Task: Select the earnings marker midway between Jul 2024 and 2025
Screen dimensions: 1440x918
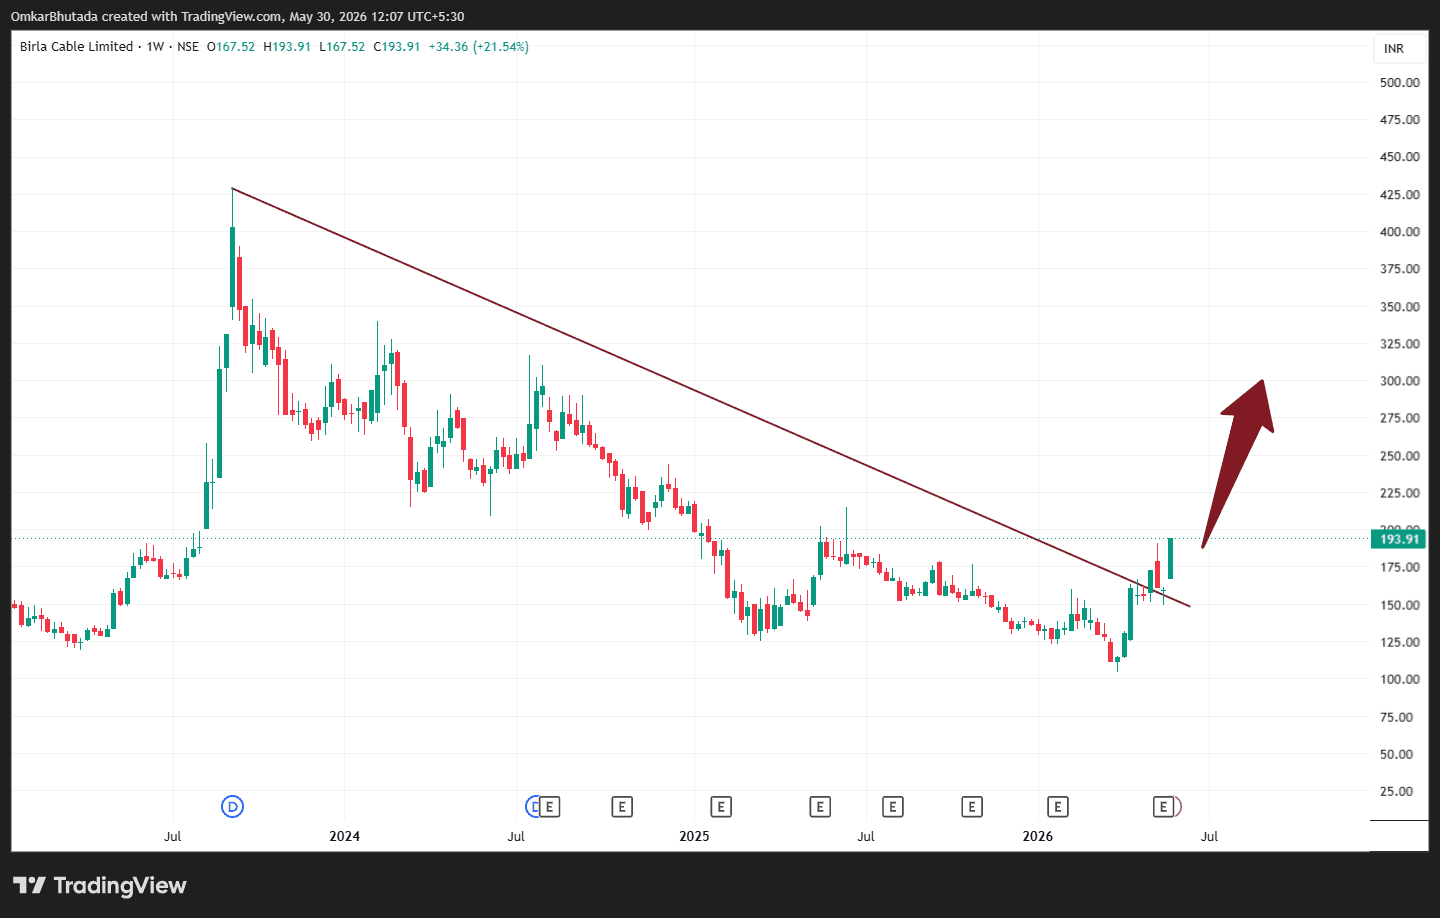Action: tap(622, 807)
